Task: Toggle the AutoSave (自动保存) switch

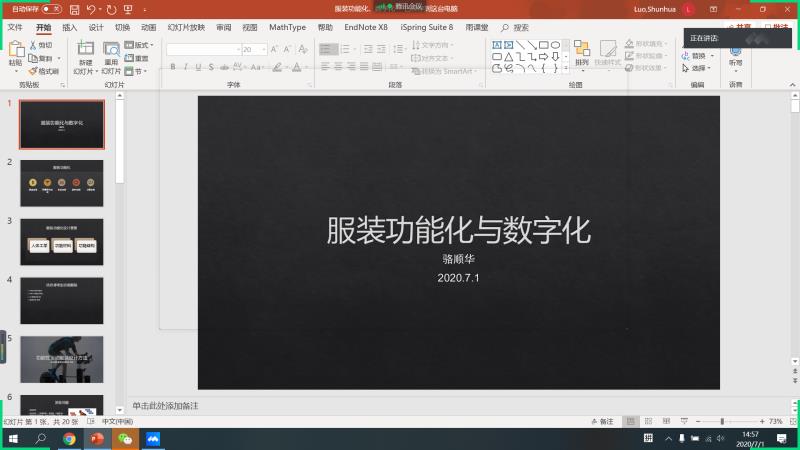Action: (52, 9)
